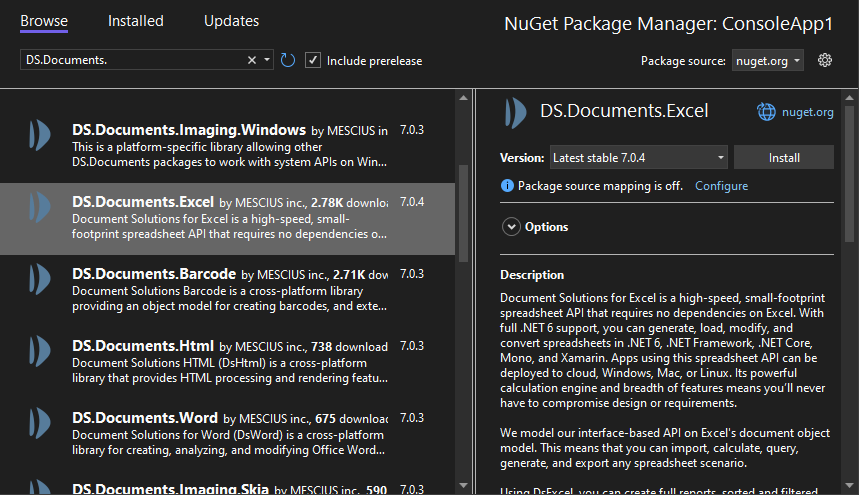
Task: Click the Install button
Action: click(783, 158)
